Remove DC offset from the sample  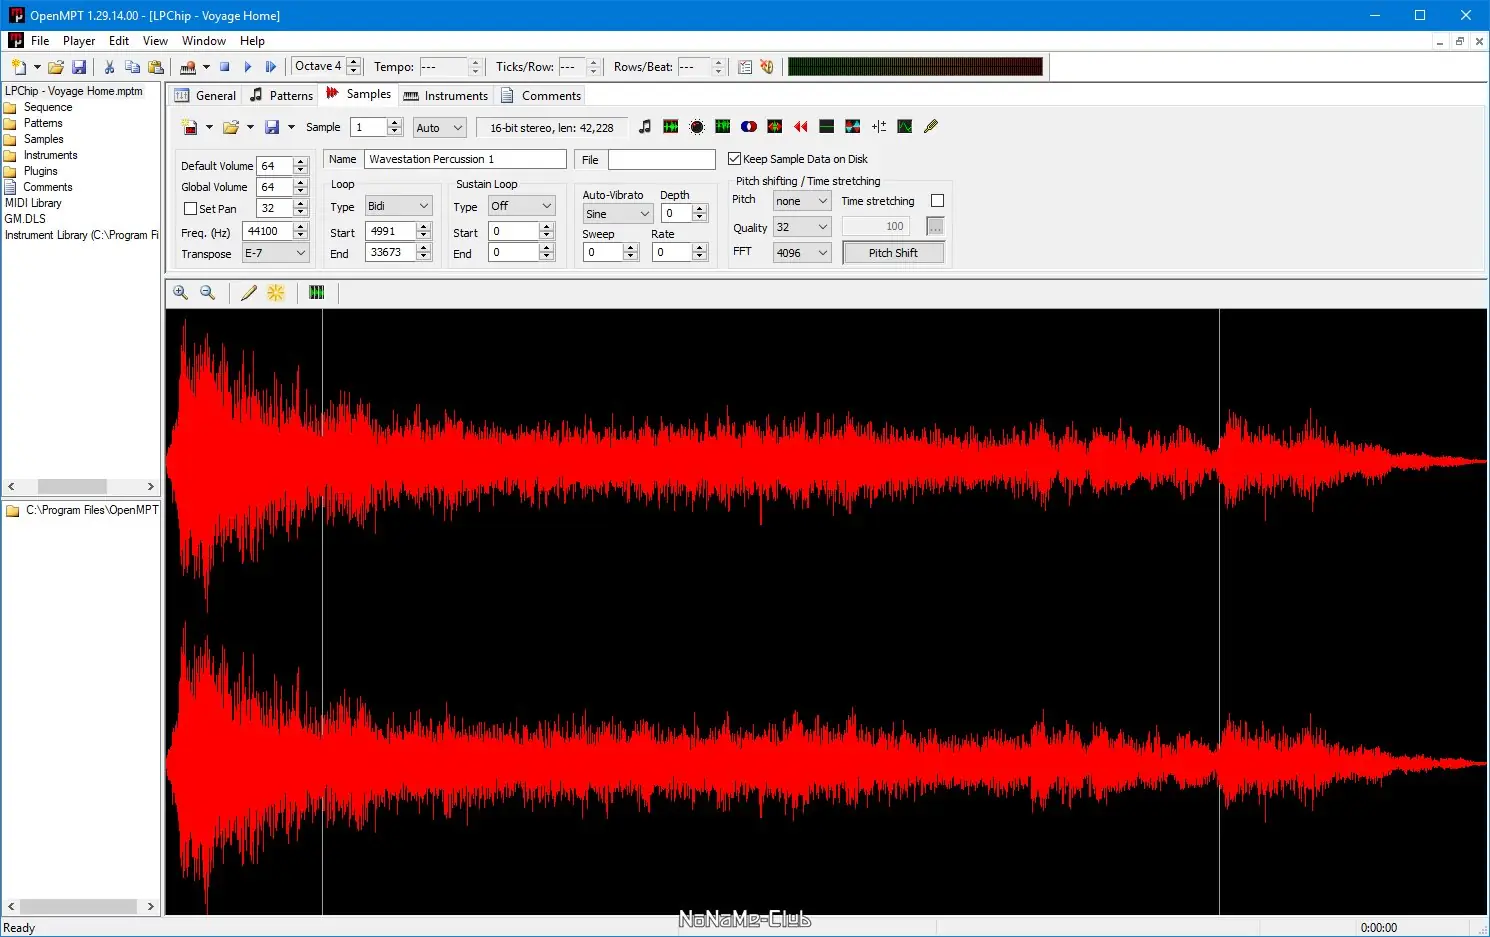point(723,127)
